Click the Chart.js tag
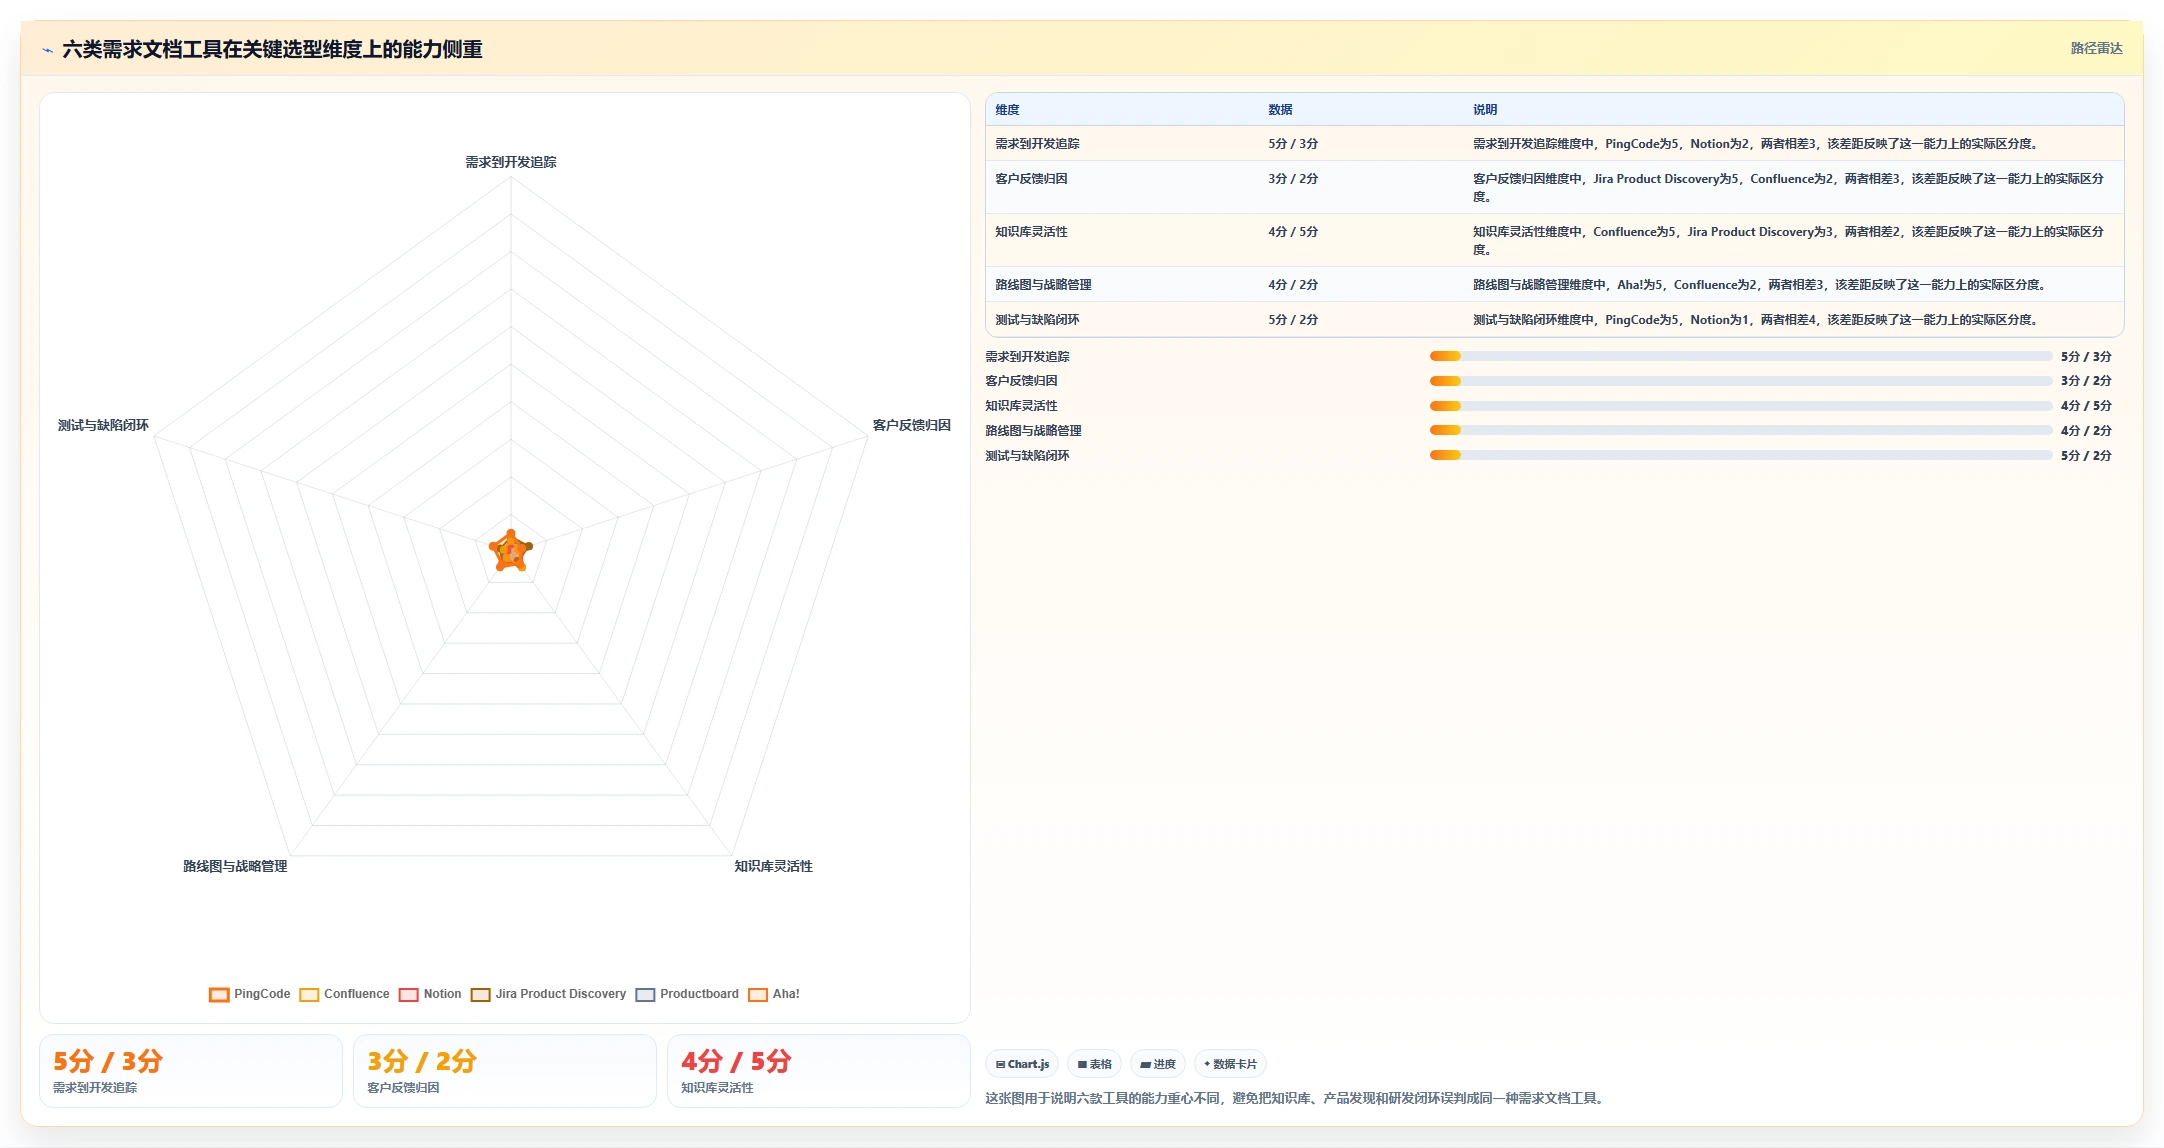 click(1022, 1064)
